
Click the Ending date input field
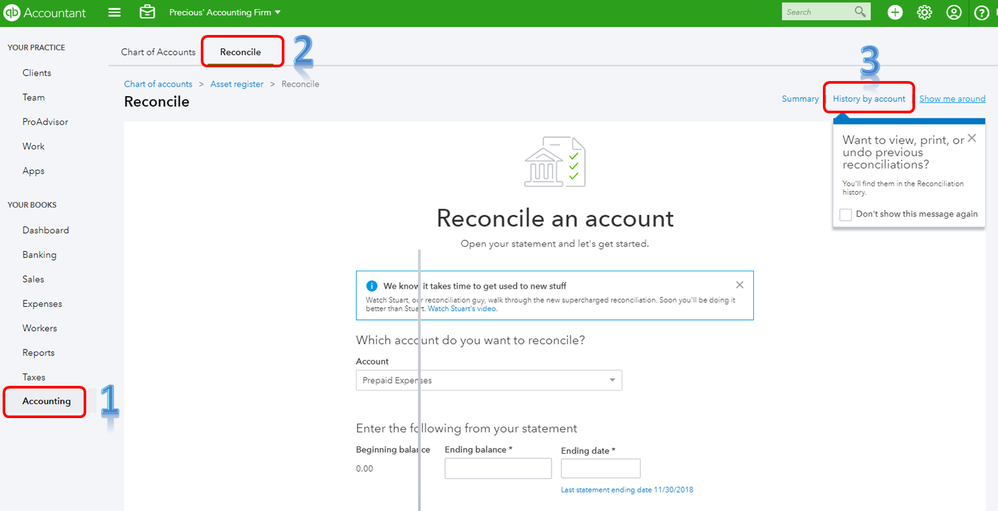tap(600, 468)
